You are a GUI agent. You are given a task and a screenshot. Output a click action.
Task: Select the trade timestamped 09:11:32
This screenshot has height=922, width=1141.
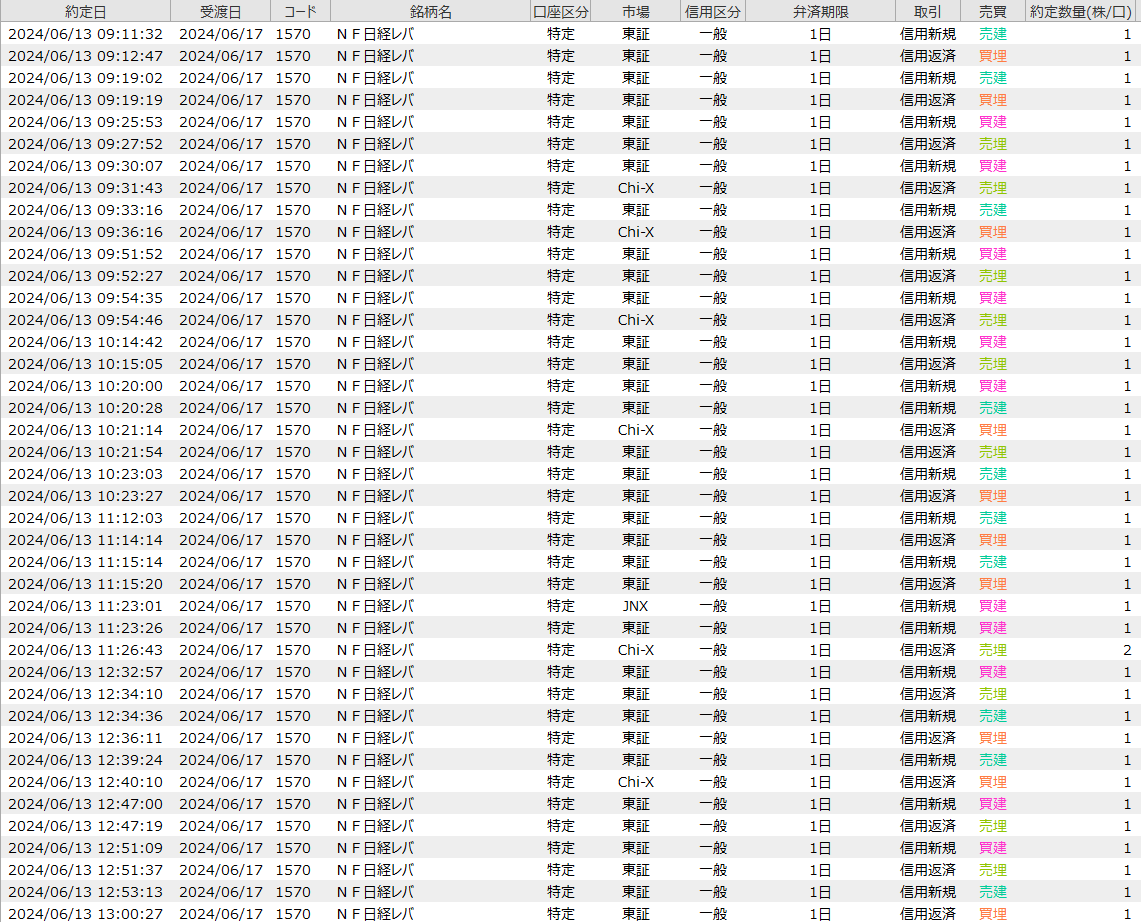pyautogui.click(x=85, y=34)
